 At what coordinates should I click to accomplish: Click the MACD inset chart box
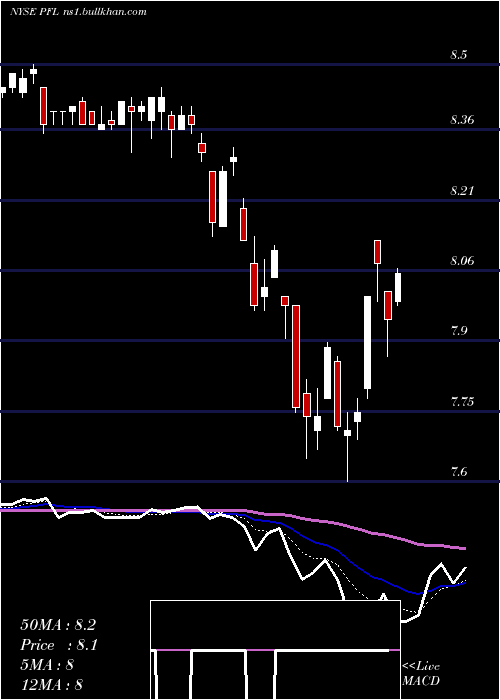click(x=275, y=650)
